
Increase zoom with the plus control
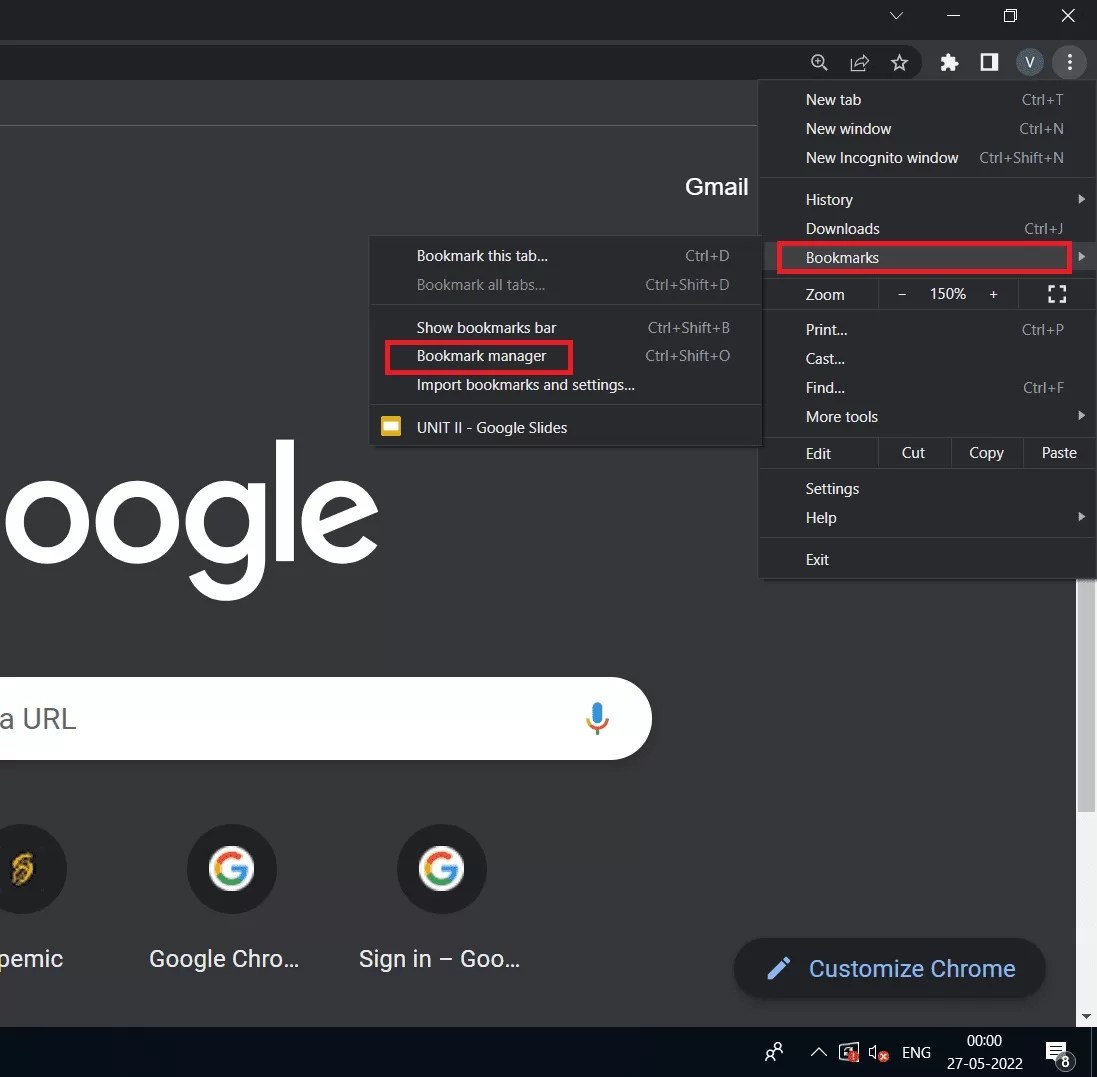click(994, 294)
